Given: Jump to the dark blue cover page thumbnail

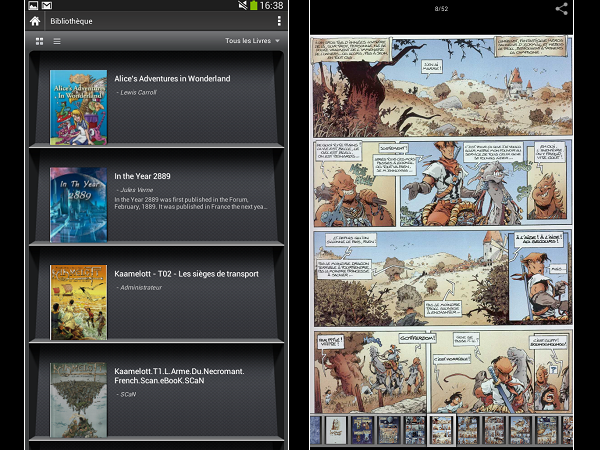Looking at the screenshot, I should (x=362, y=430).
